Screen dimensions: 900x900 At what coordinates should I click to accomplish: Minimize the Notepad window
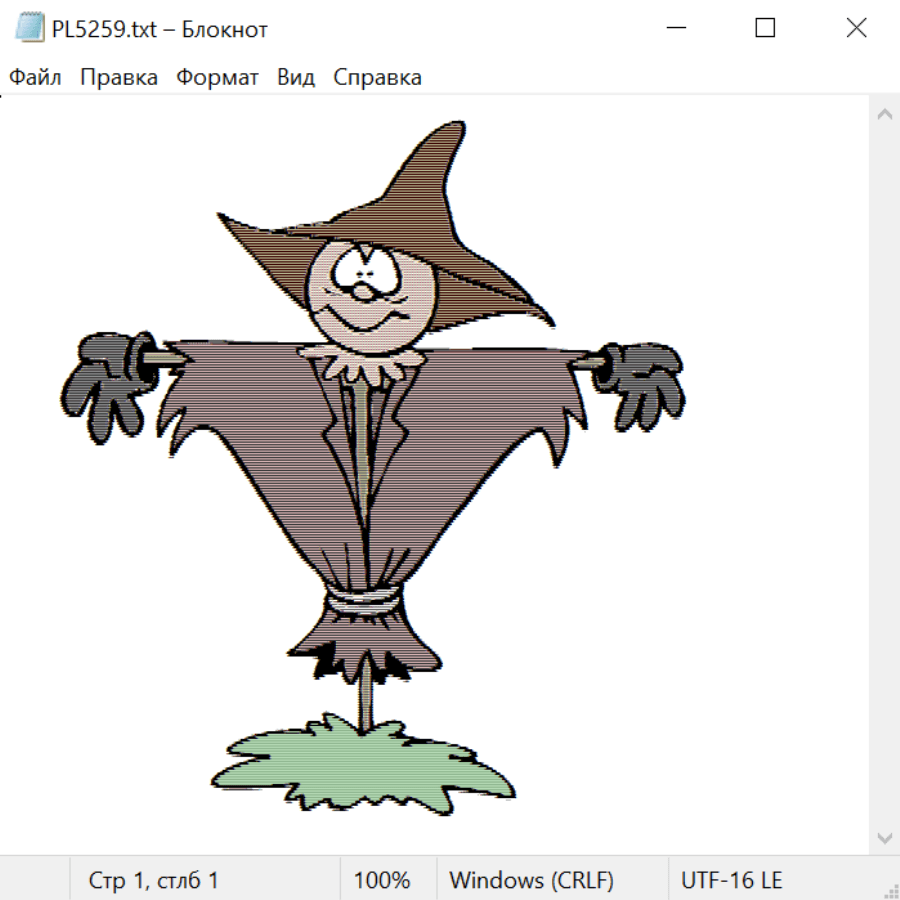pyautogui.click(x=675, y=29)
